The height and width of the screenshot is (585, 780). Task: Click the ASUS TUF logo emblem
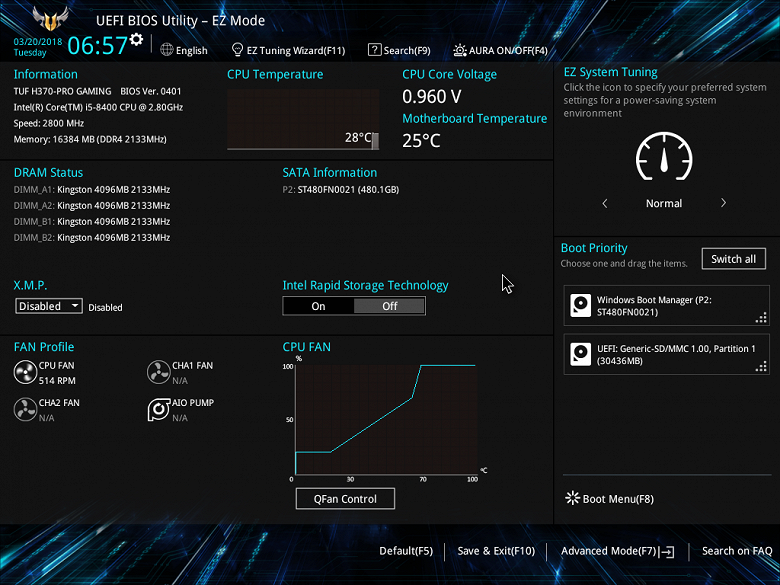(x=50, y=19)
